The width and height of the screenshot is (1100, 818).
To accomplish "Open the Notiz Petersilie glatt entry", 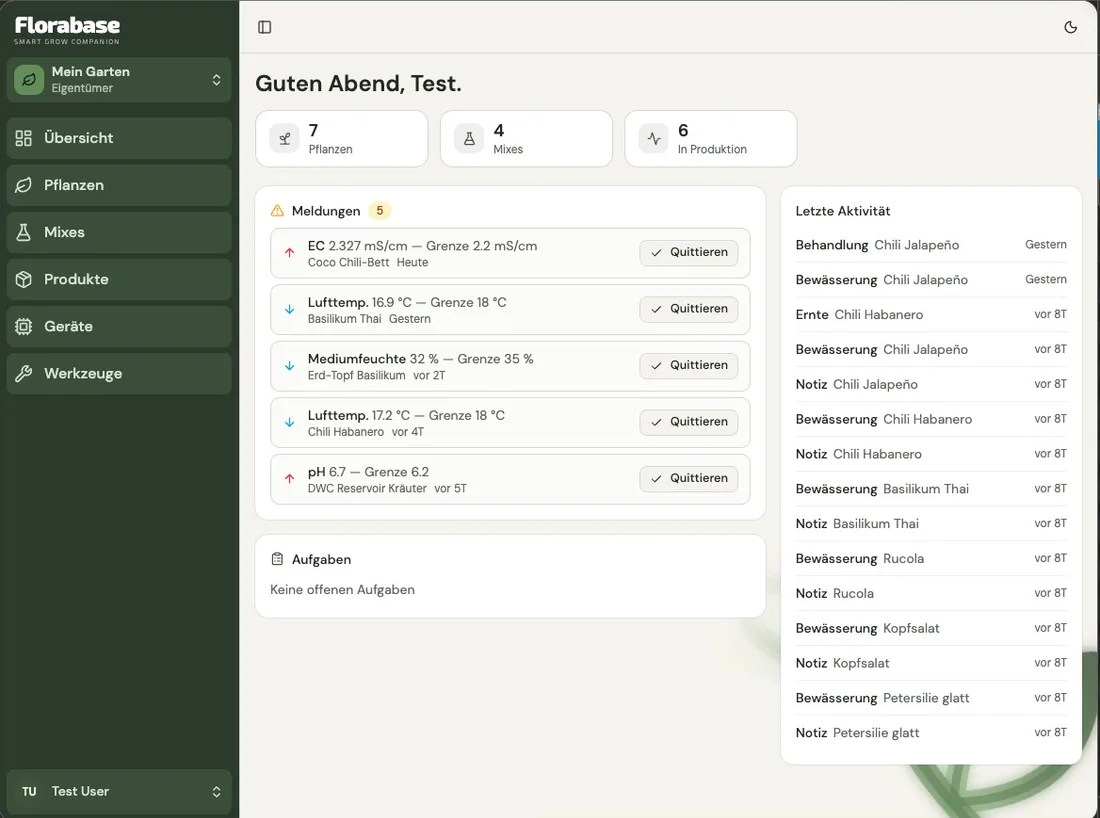I will coord(931,733).
